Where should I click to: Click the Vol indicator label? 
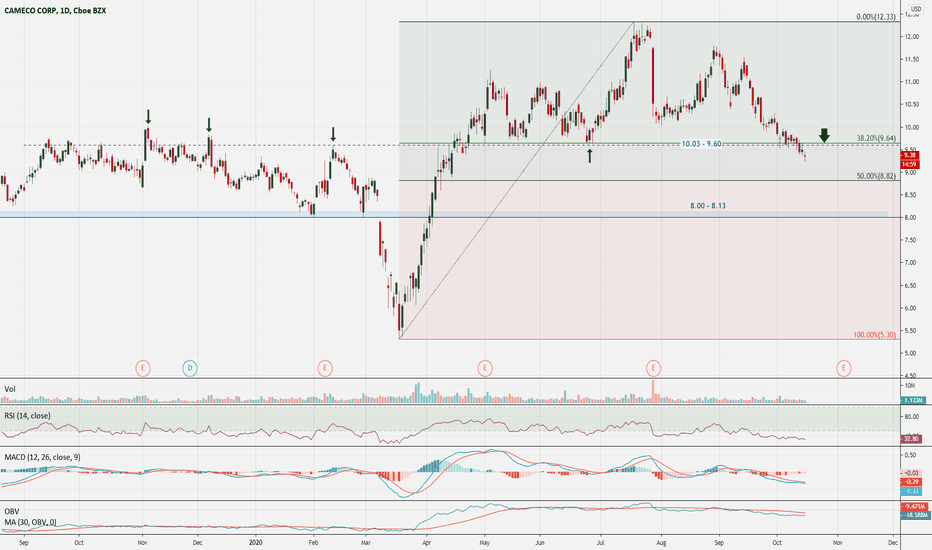coord(10,389)
